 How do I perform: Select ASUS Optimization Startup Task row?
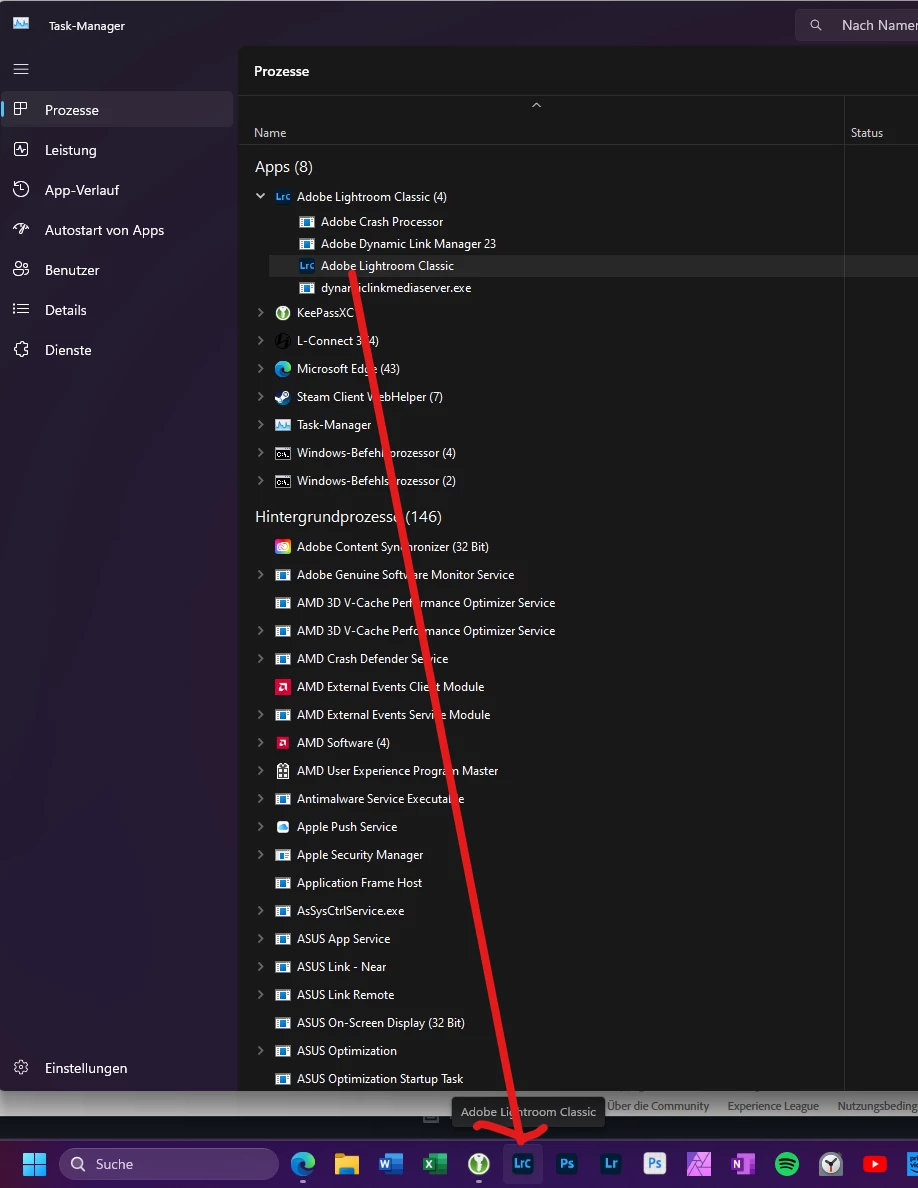coord(379,1079)
